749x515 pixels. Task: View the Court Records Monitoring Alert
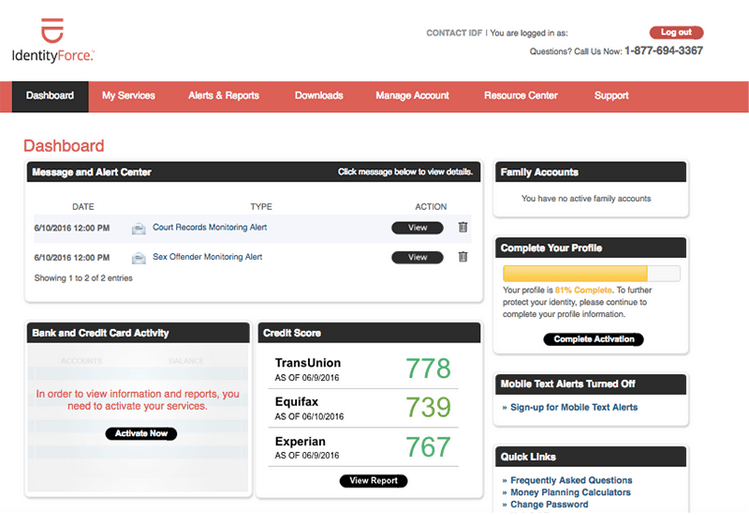pos(417,228)
